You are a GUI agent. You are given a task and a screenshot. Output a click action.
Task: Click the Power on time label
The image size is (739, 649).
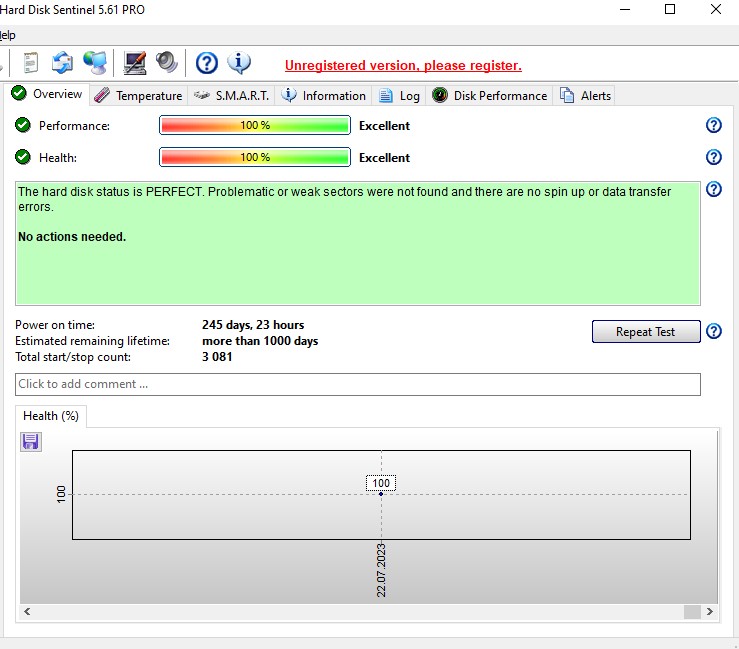click(55, 325)
